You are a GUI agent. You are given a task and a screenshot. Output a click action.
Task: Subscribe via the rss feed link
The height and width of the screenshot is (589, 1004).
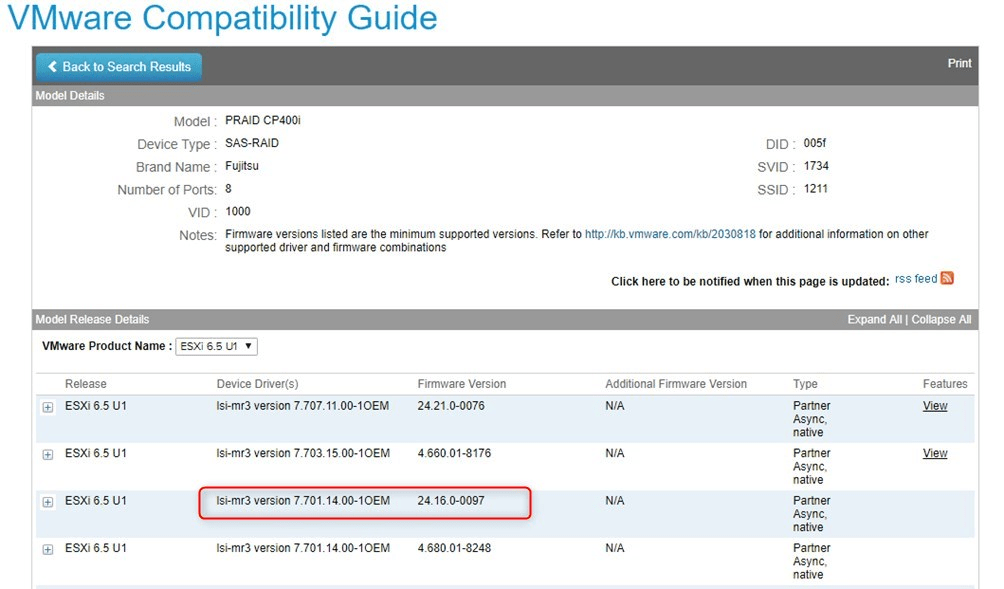pyautogui.click(x=916, y=279)
